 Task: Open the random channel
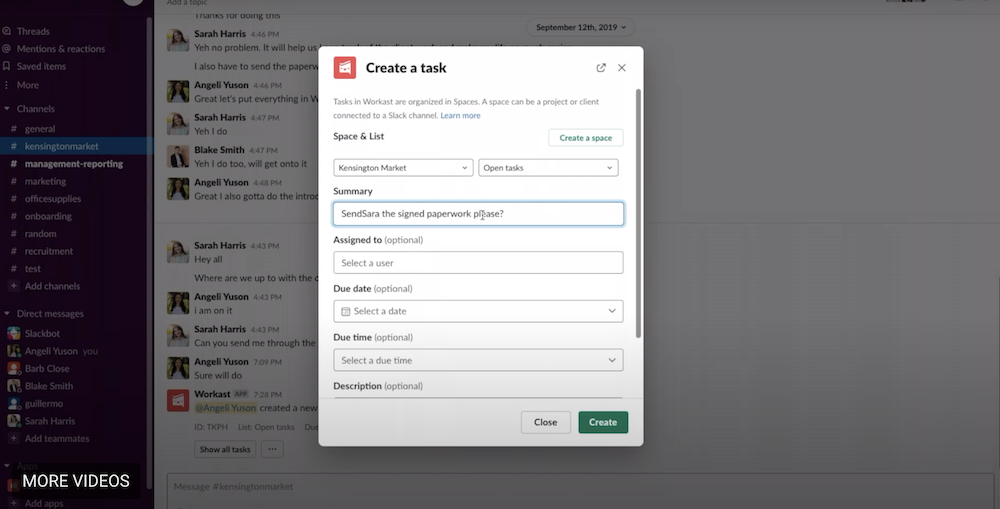point(41,233)
